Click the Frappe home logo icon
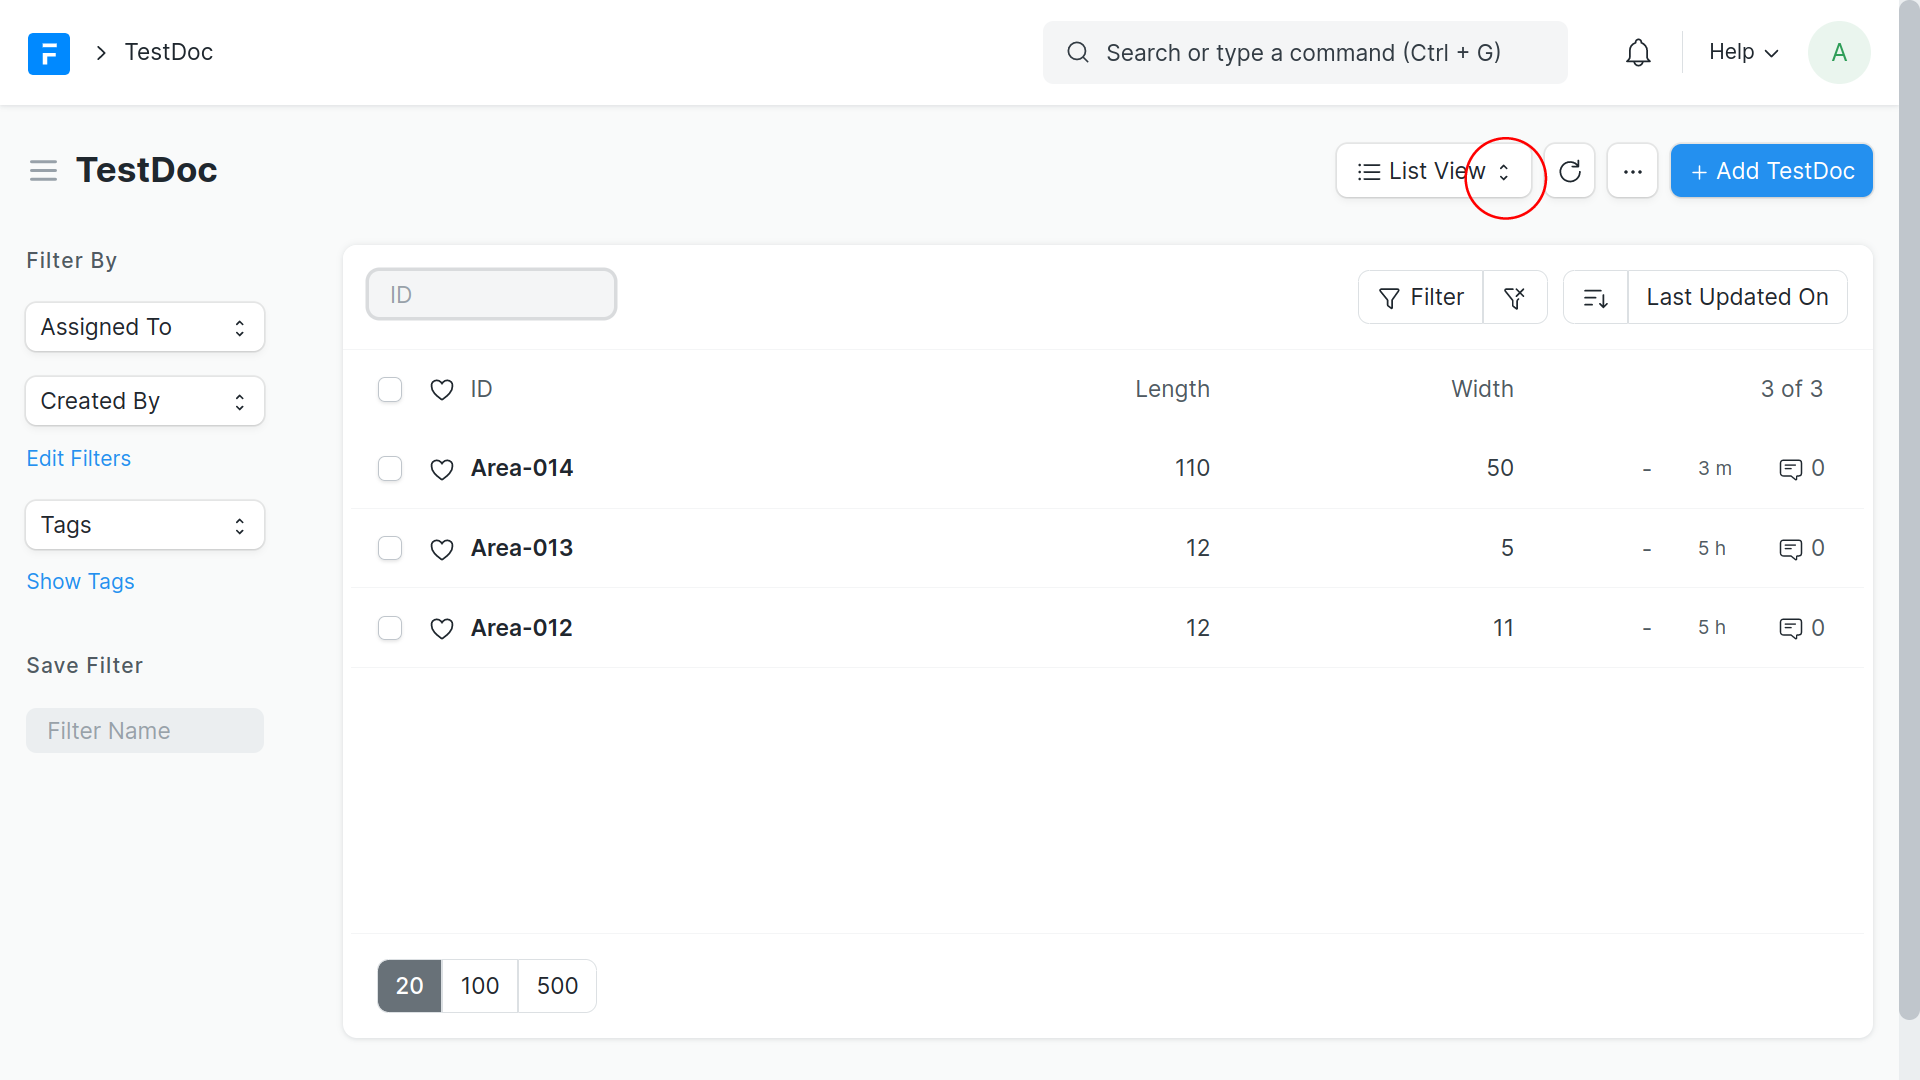 coord(48,53)
